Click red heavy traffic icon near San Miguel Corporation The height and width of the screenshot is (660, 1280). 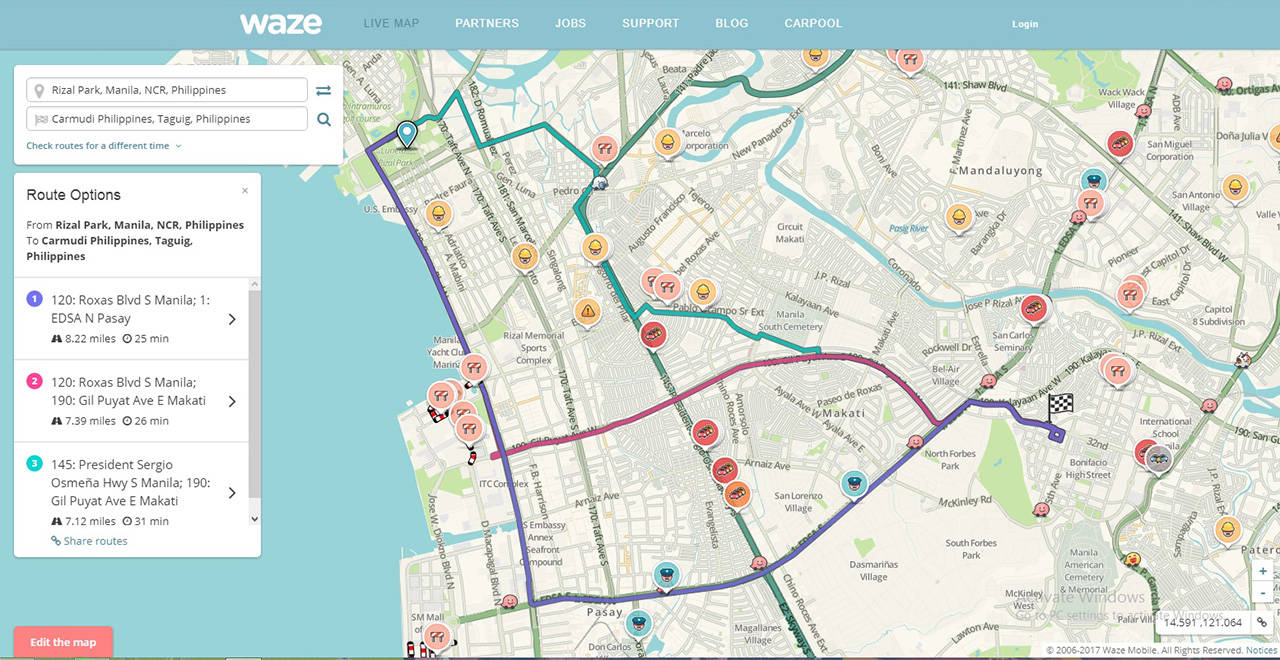pos(1120,145)
